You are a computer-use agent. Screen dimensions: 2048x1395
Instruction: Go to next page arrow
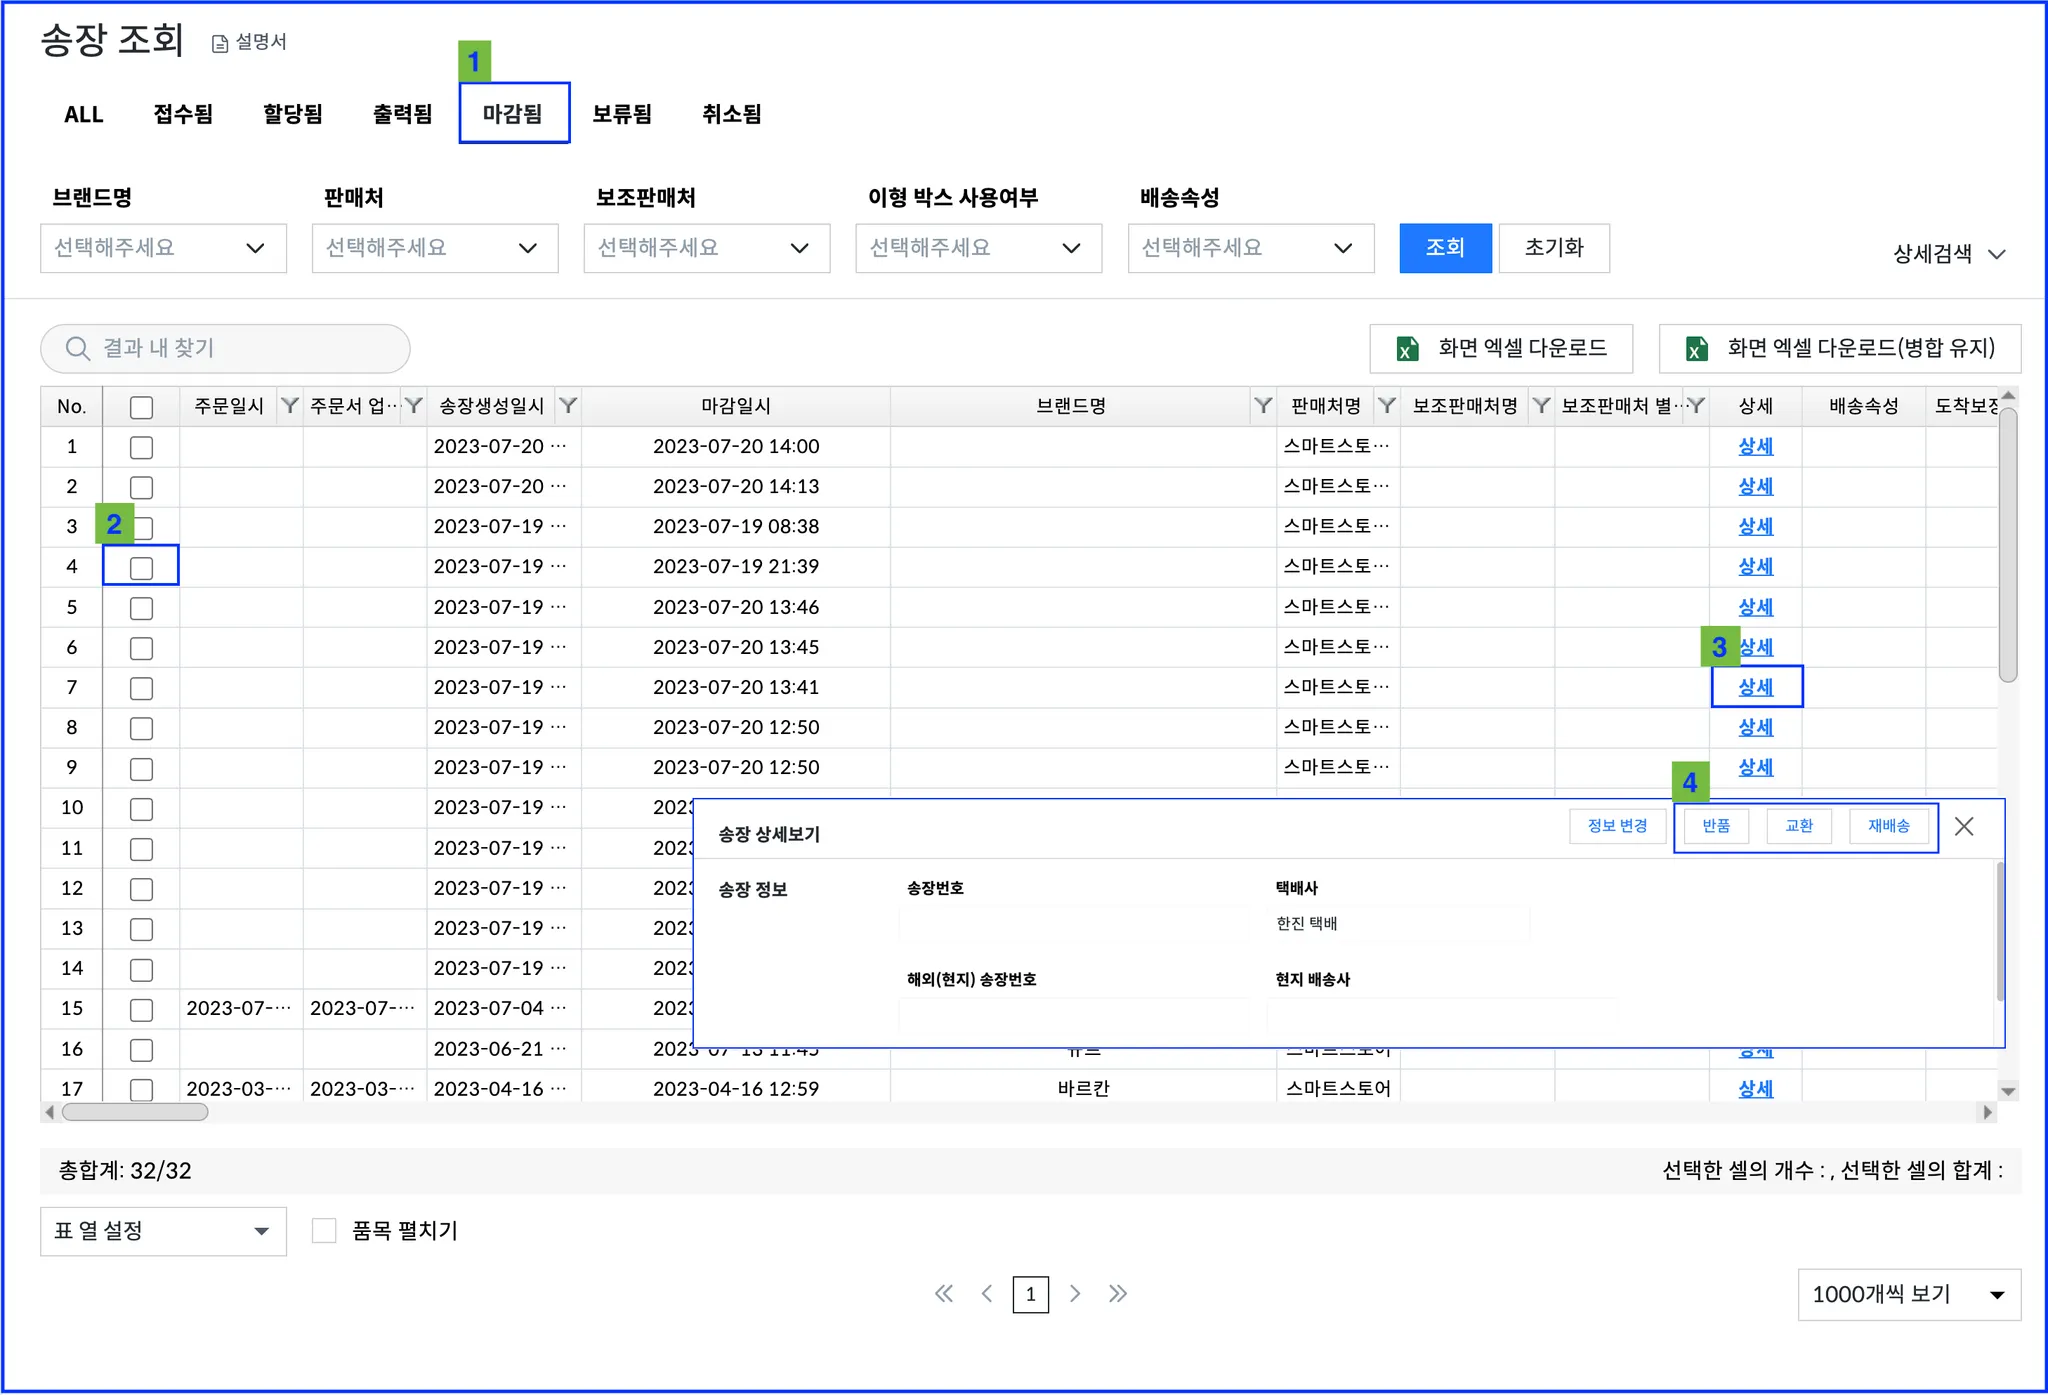pos(1075,1294)
